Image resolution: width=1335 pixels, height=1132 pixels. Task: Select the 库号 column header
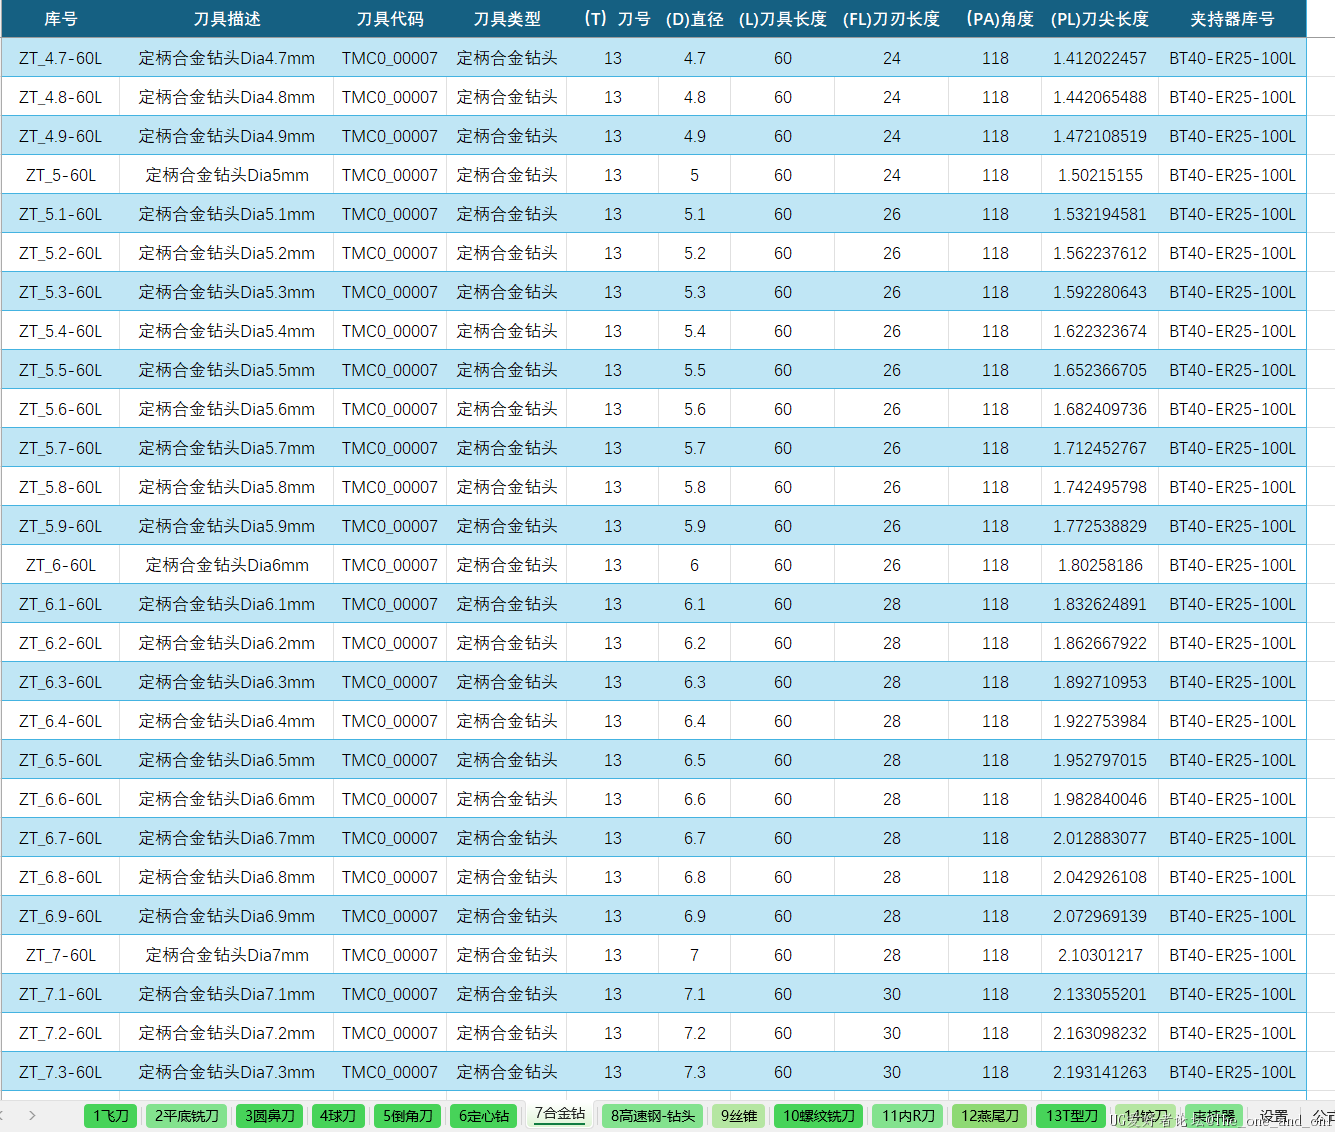tap(60, 19)
